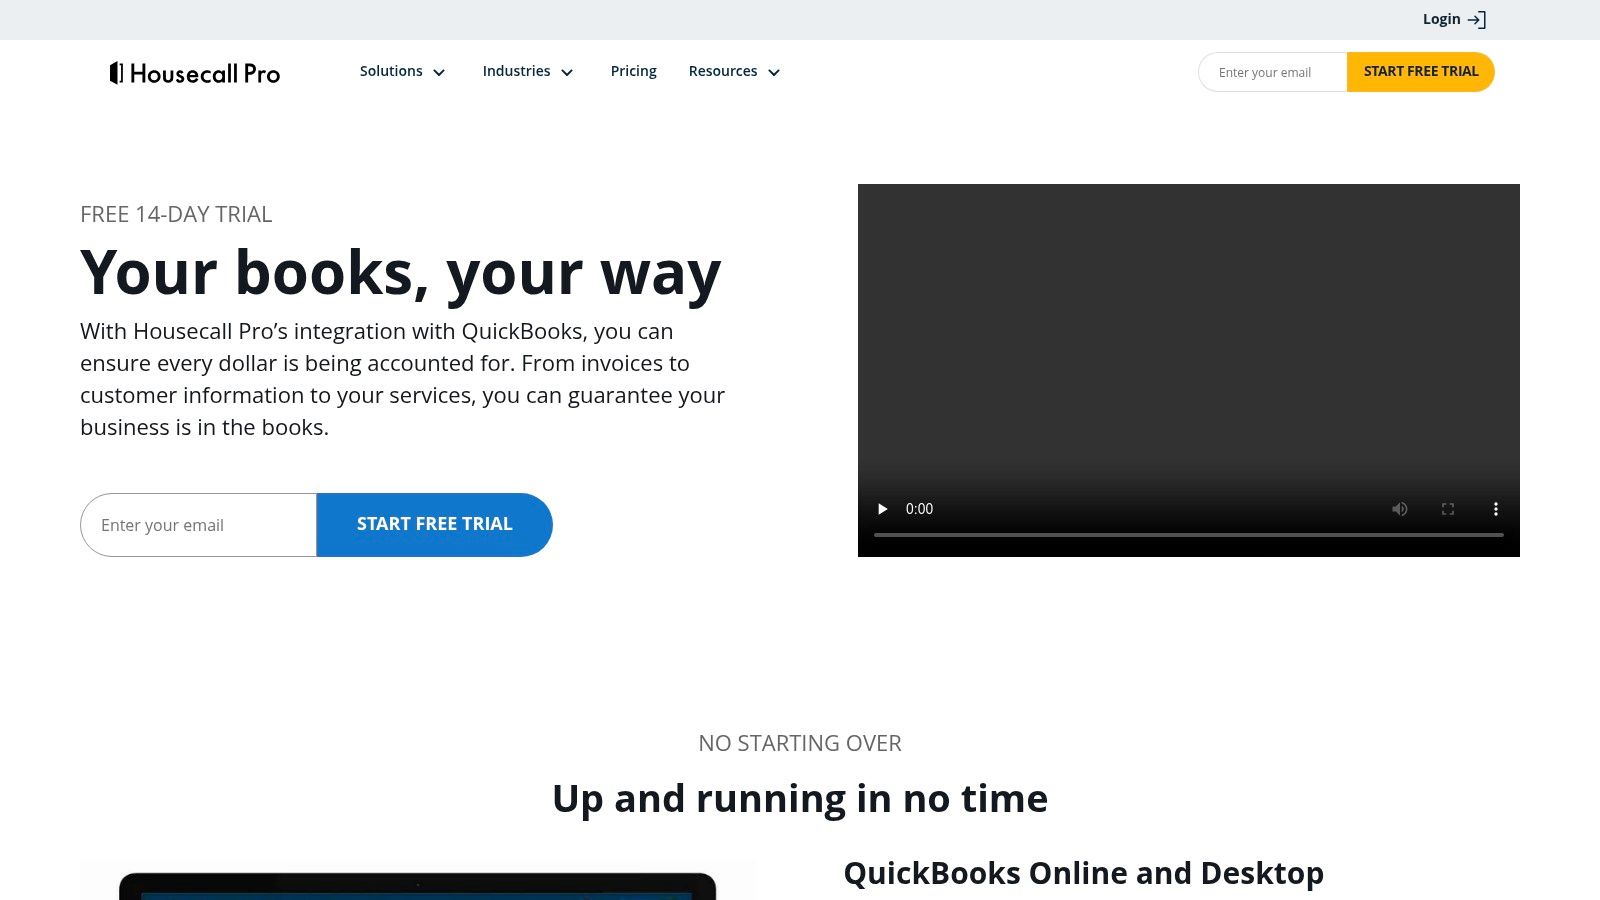Open the video more options menu
Viewport: 1600px width, 900px height.
[1496, 509]
